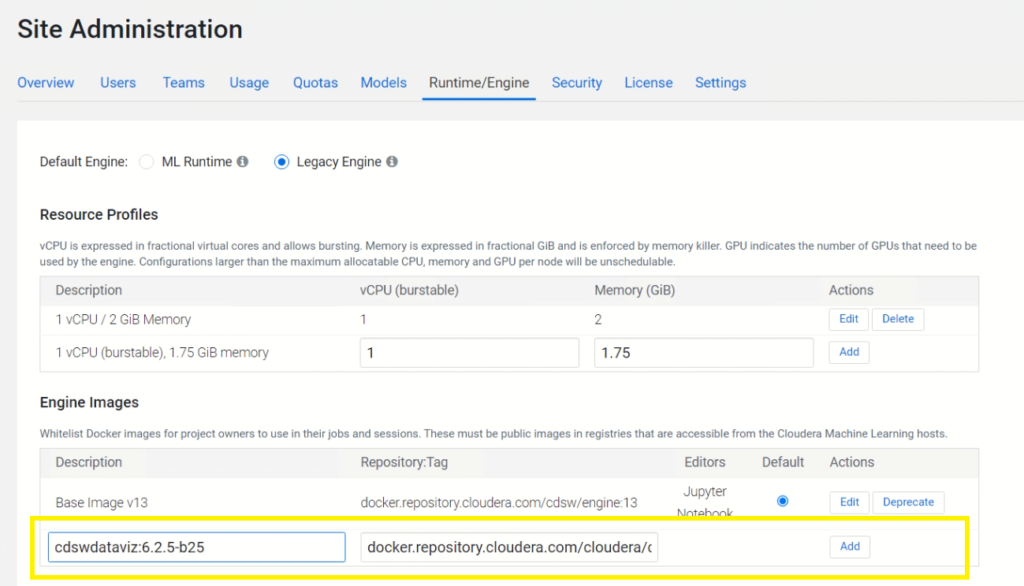Click the 'Default Engine:' label
The height and width of the screenshot is (586, 1024).
(84, 162)
